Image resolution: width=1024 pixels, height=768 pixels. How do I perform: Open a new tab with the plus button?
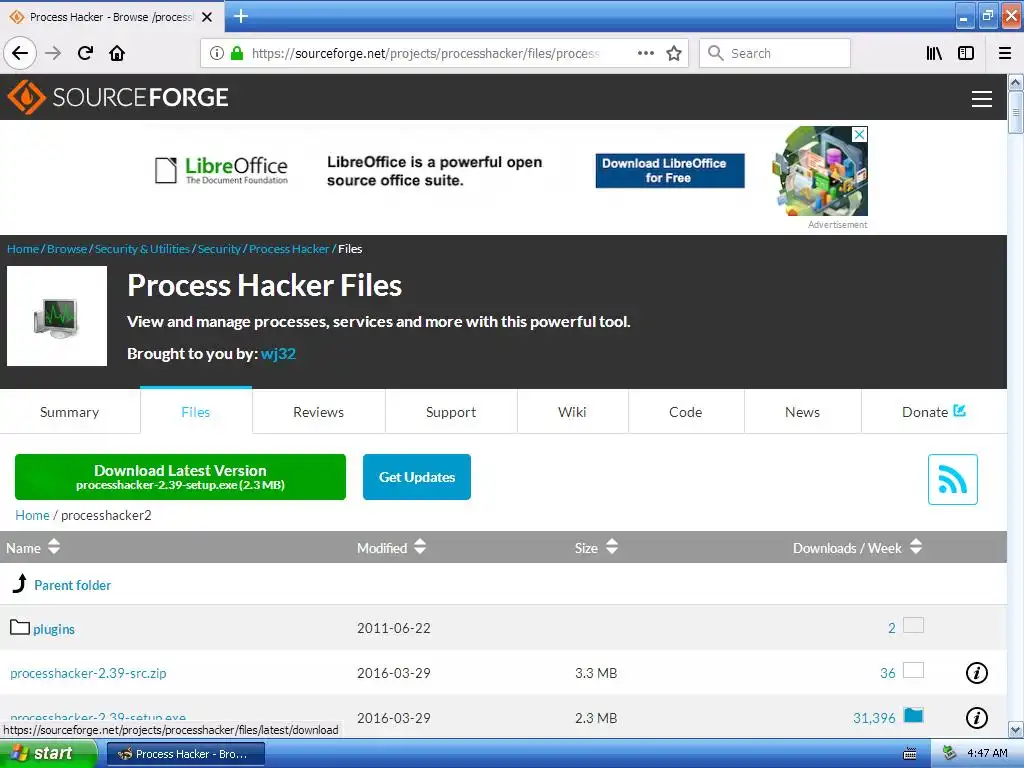240,16
